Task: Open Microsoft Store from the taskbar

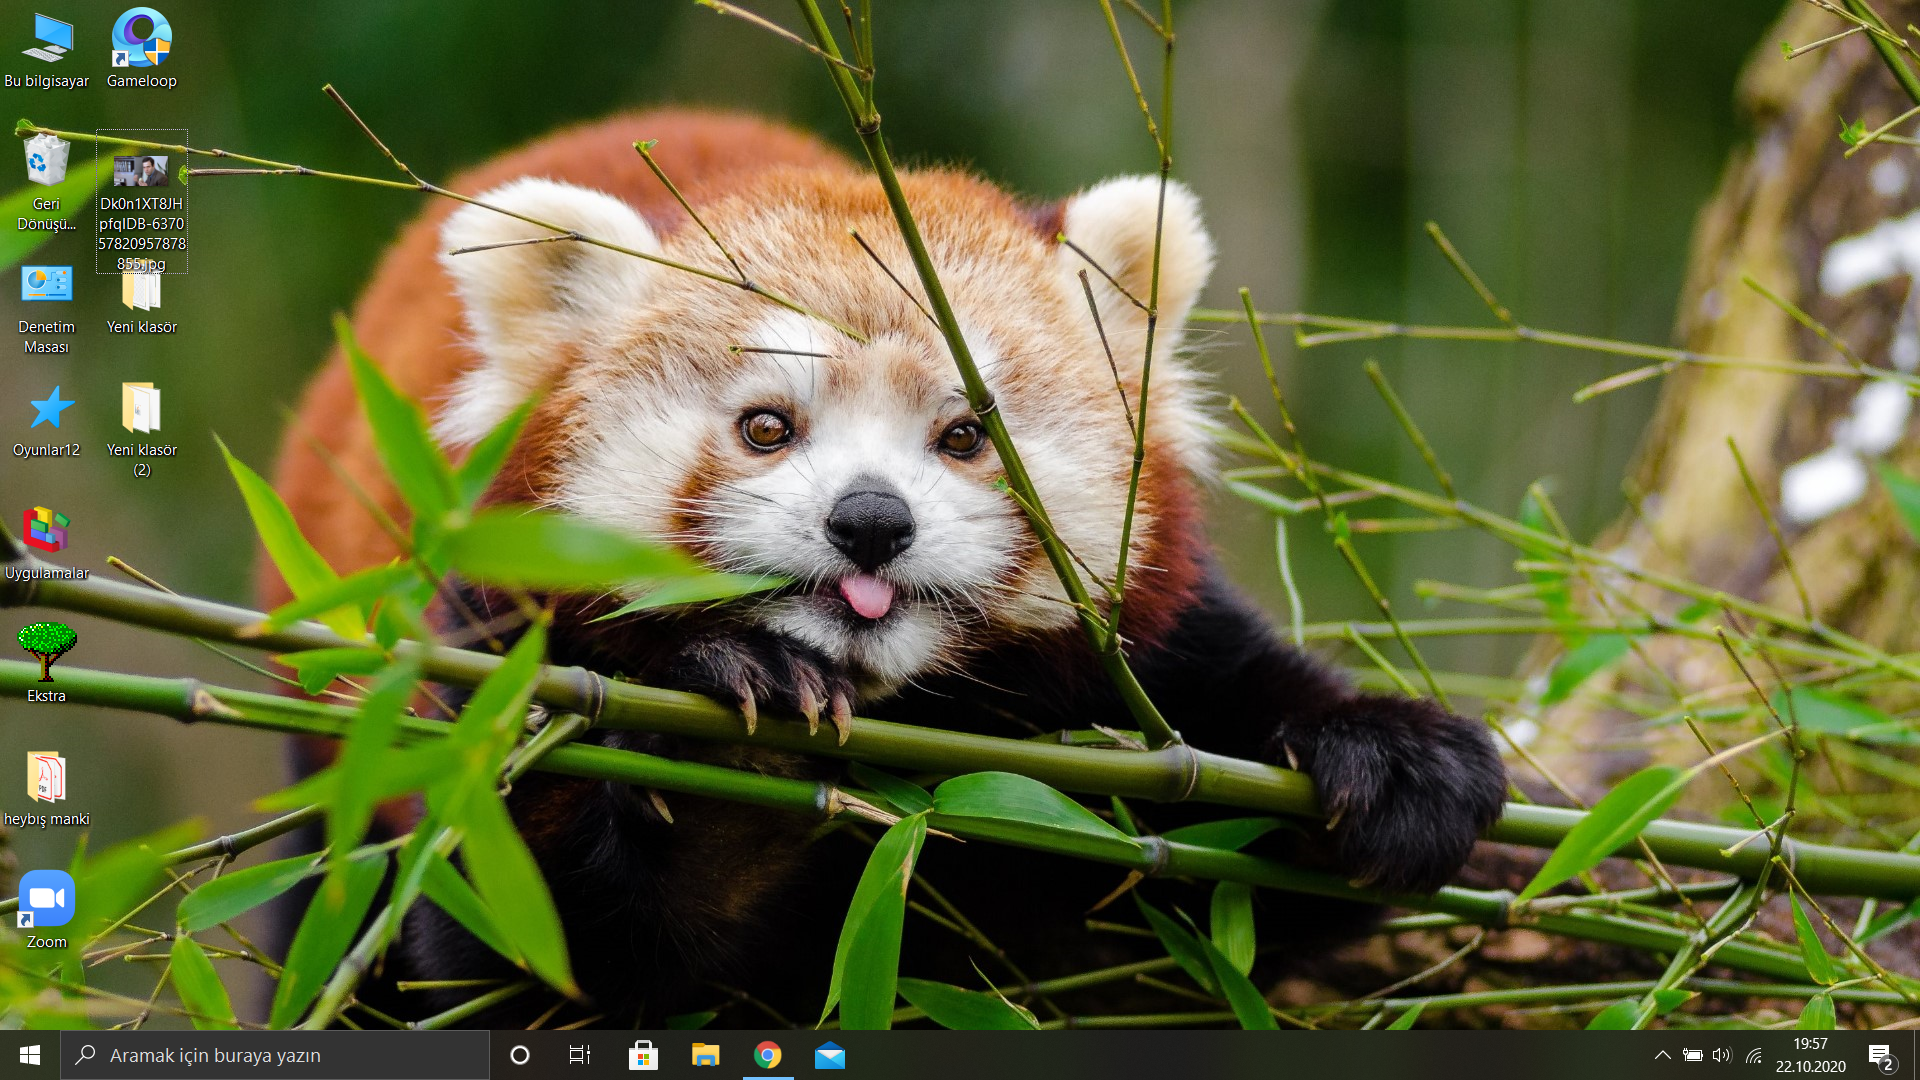Action: click(x=643, y=1055)
